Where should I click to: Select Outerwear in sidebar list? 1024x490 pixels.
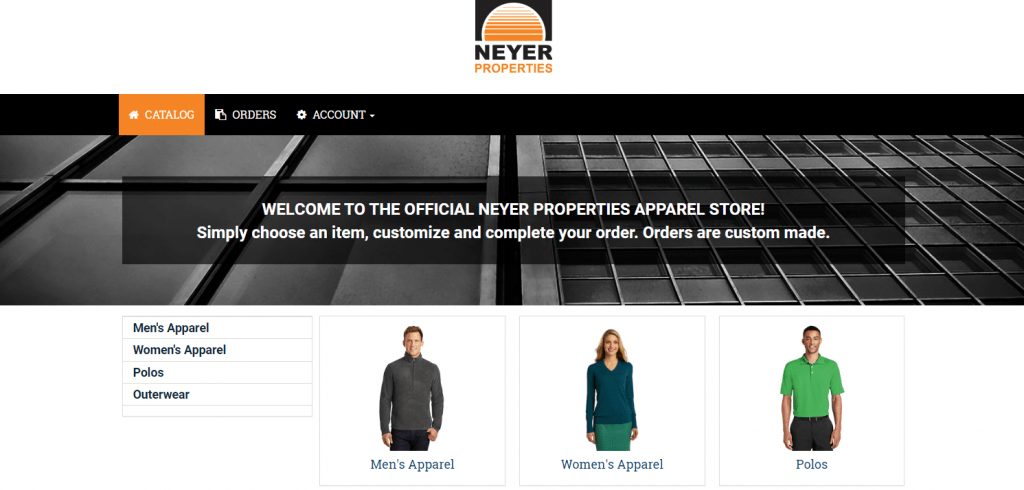pyautogui.click(x=217, y=395)
